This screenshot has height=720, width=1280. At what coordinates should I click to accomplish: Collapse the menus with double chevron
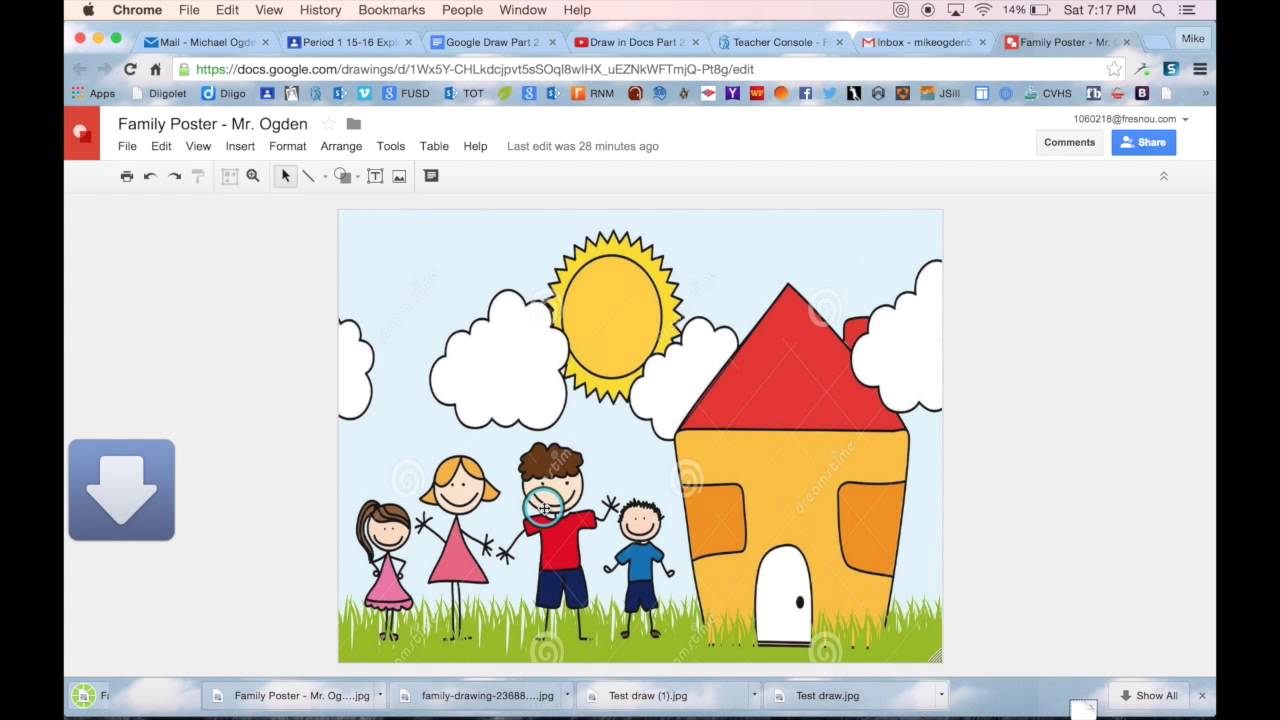[1163, 176]
